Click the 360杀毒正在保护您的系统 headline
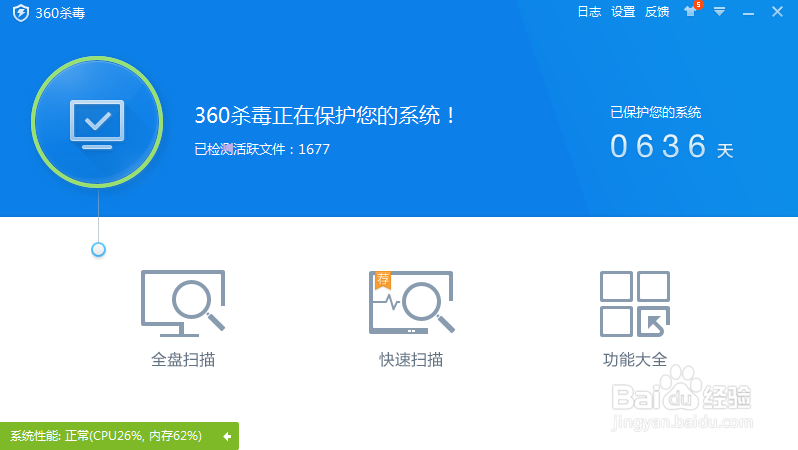The width and height of the screenshot is (798, 450). coord(325,116)
